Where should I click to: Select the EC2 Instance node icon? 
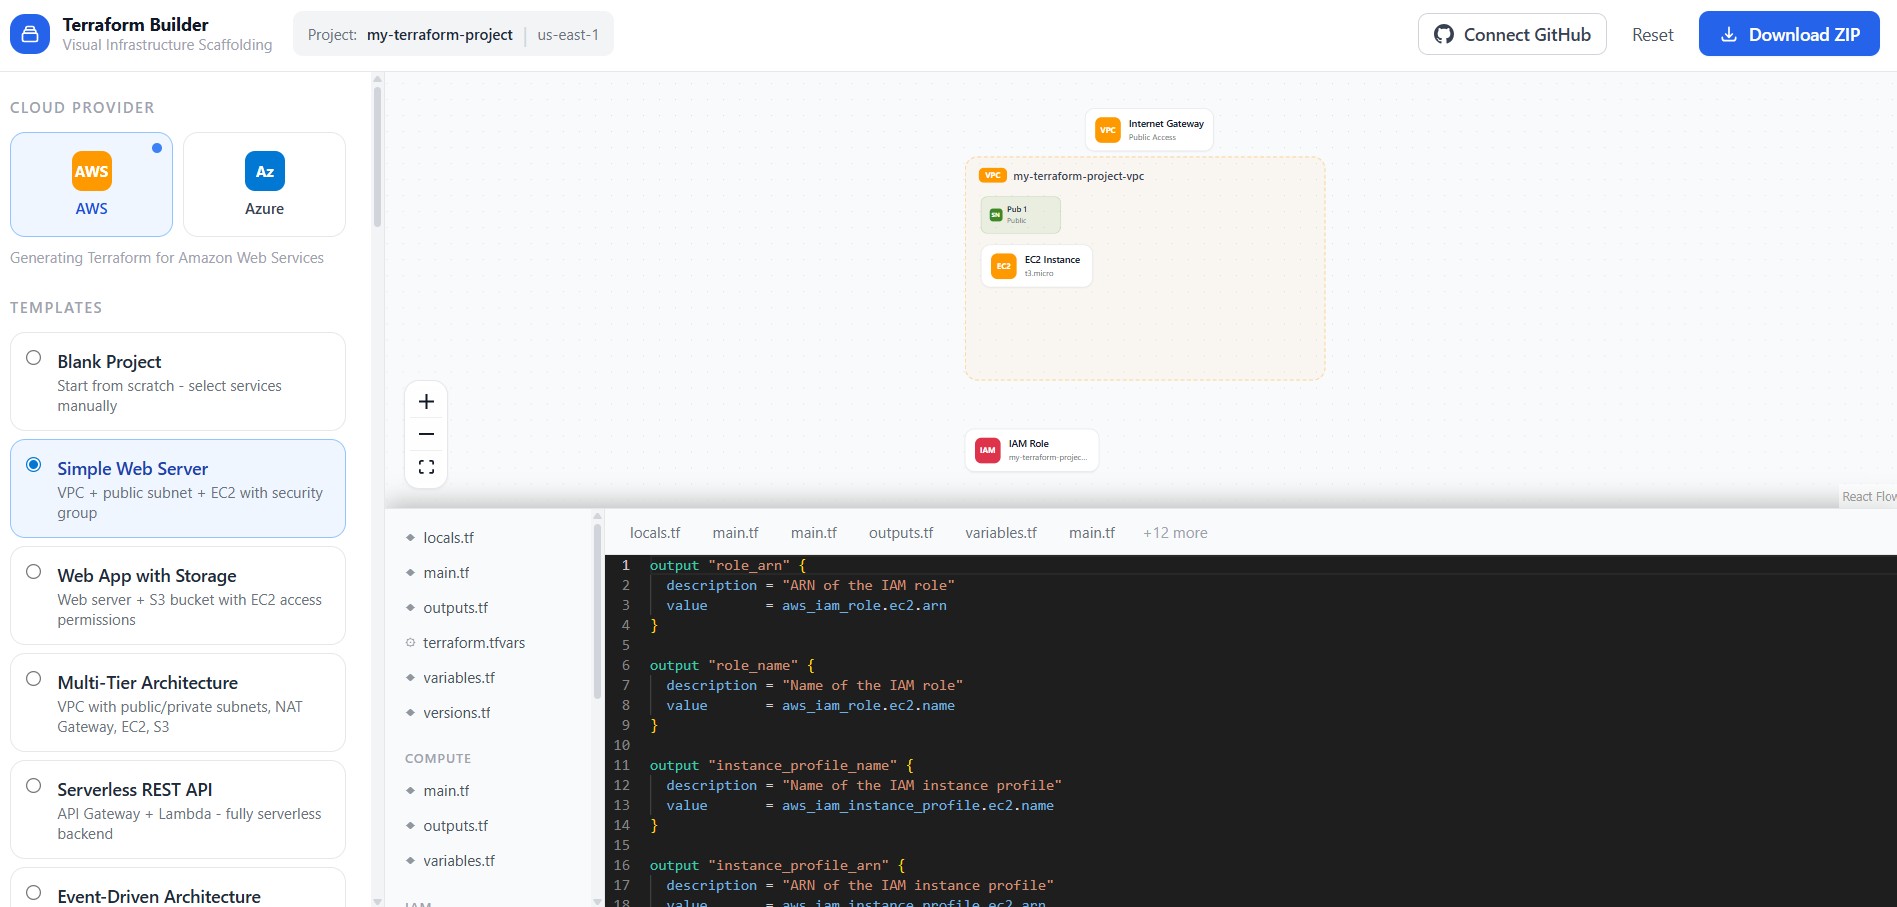tap(1003, 266)
